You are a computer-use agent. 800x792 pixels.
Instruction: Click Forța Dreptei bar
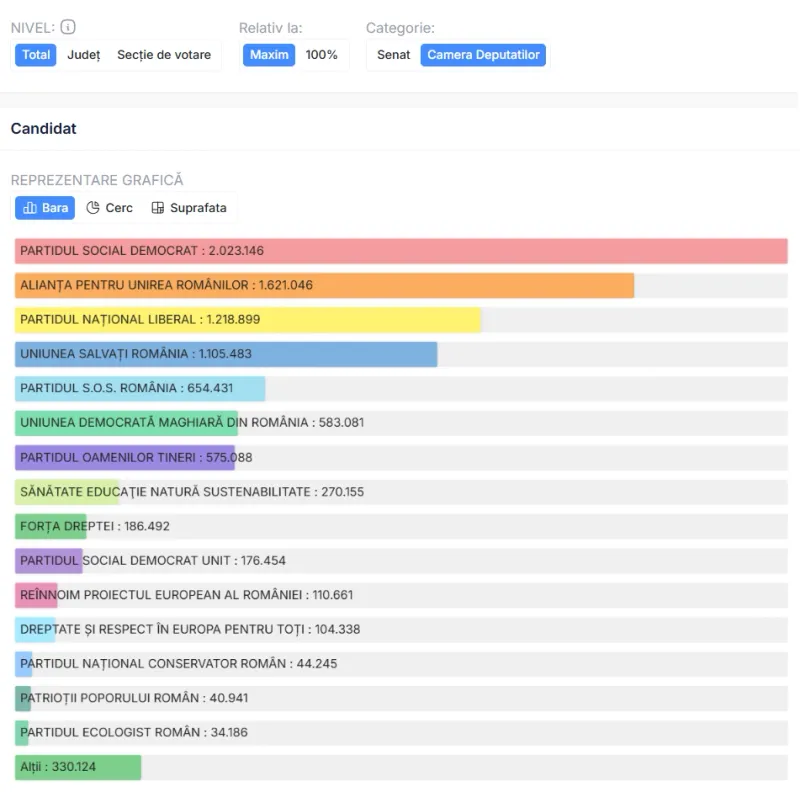tap(51, 526)
